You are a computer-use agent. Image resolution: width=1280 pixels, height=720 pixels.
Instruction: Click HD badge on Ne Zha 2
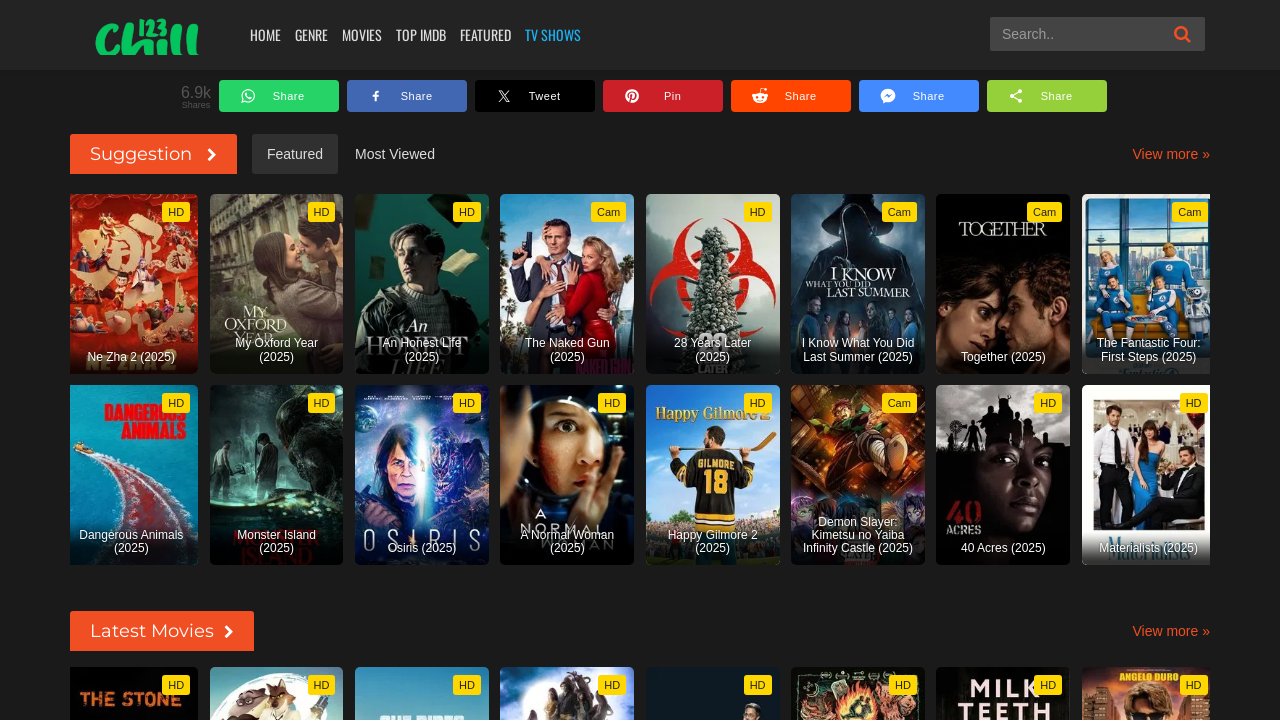[x=176, y=212]
